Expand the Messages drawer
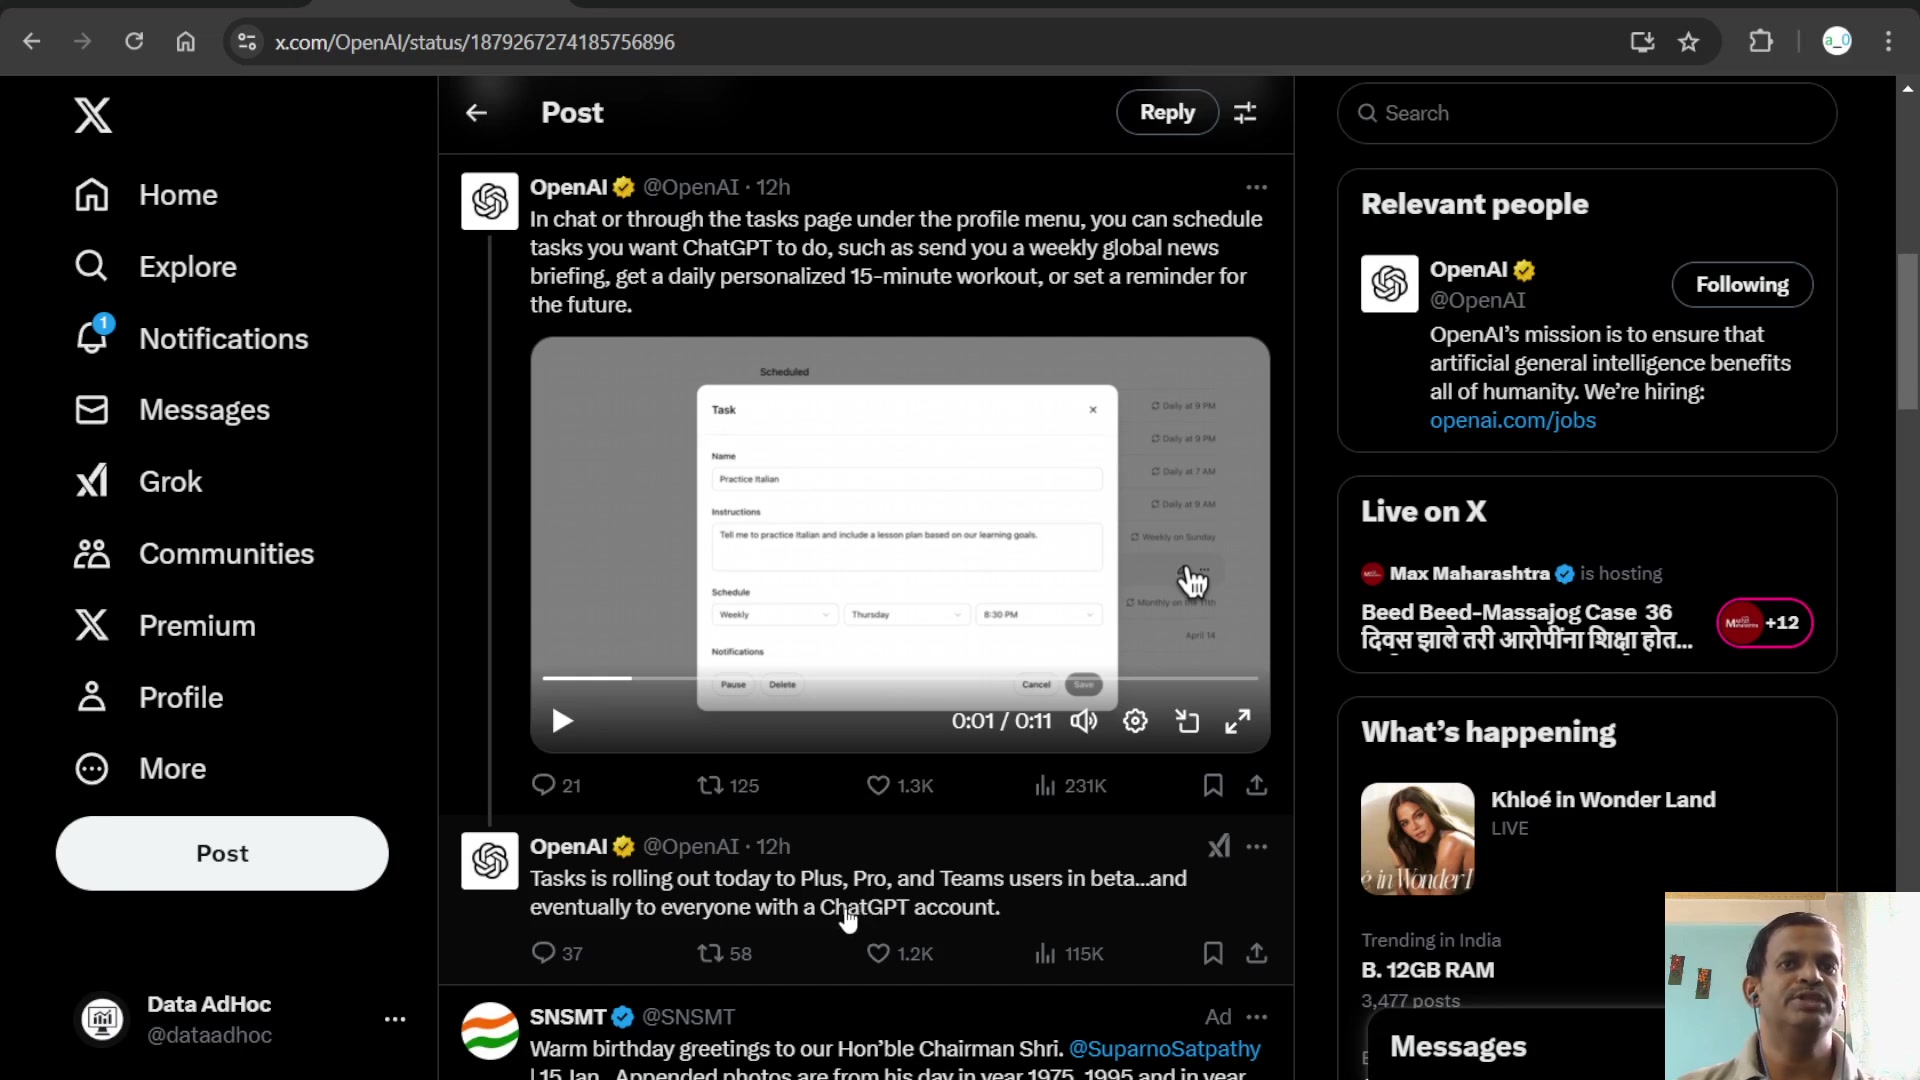 tap(1458, 1047)
